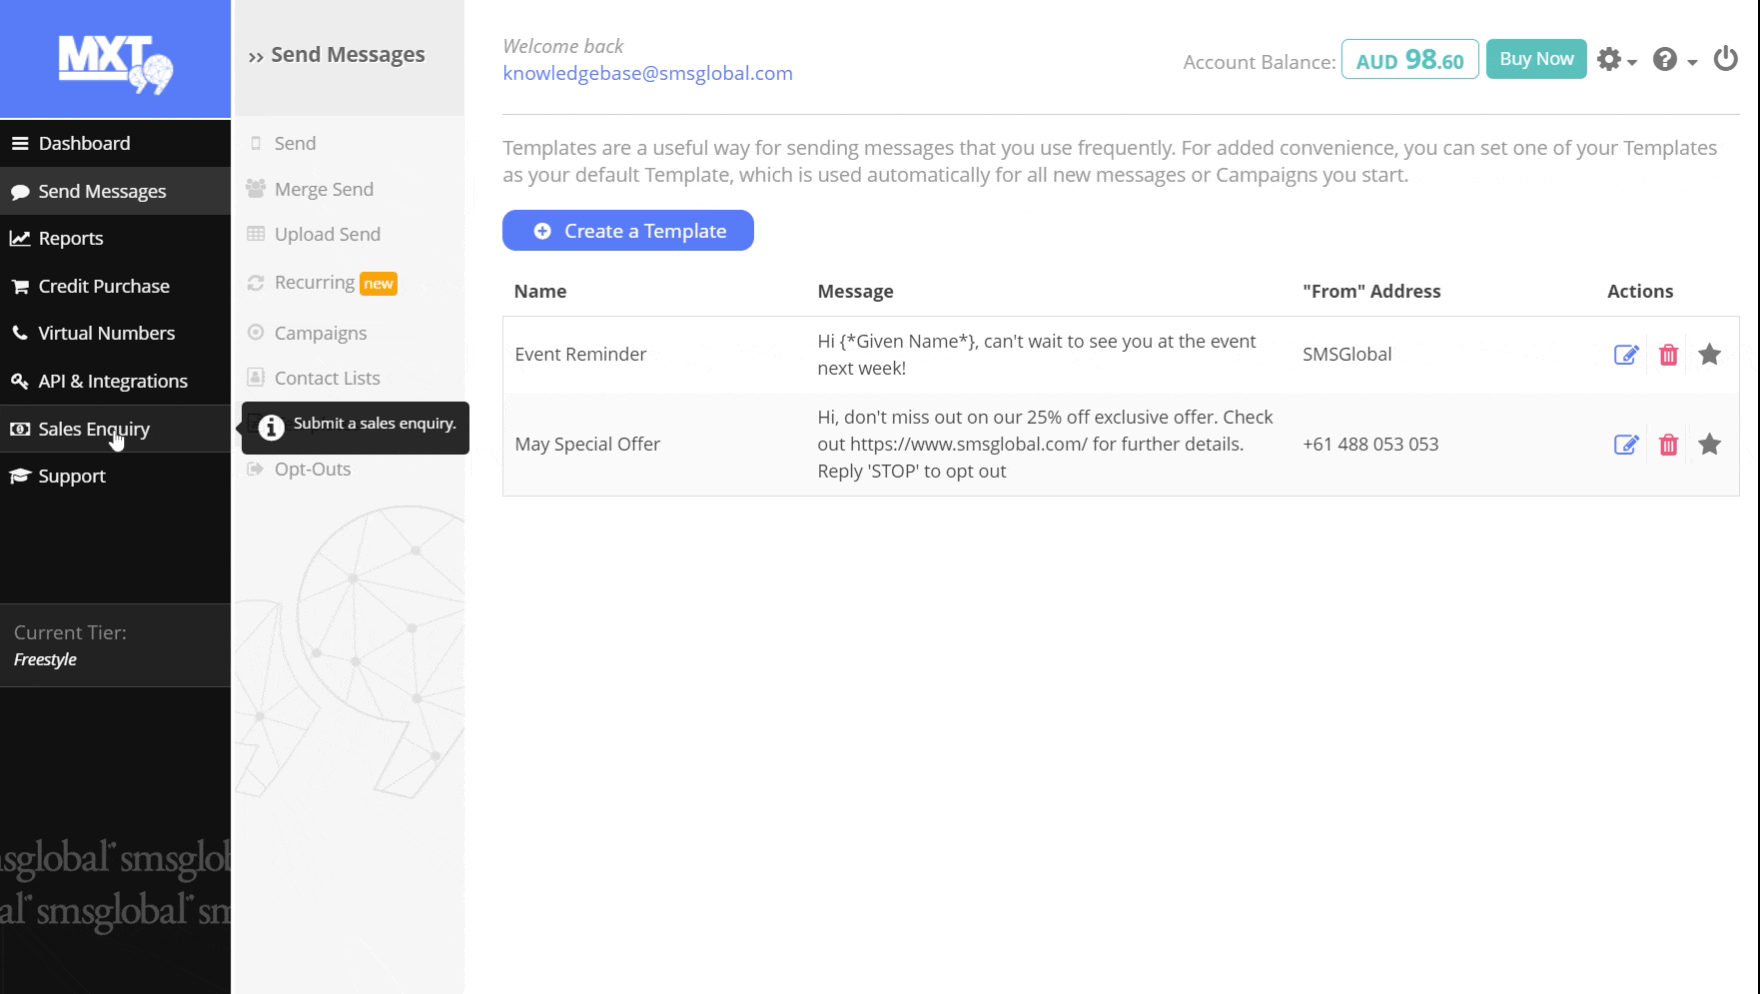Set Event Reminder as default template
1760x994 pixels.
pos(1710,354)
